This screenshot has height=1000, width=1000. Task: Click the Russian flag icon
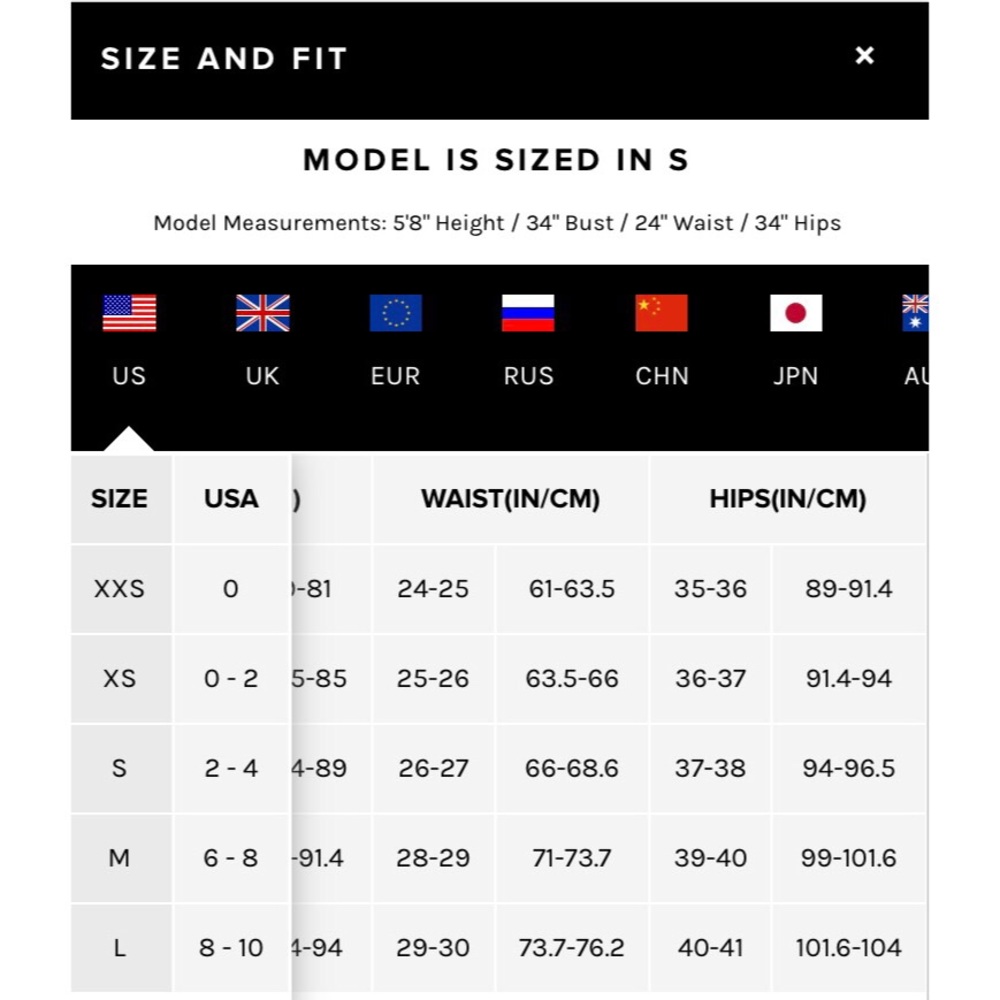(528, 313)
